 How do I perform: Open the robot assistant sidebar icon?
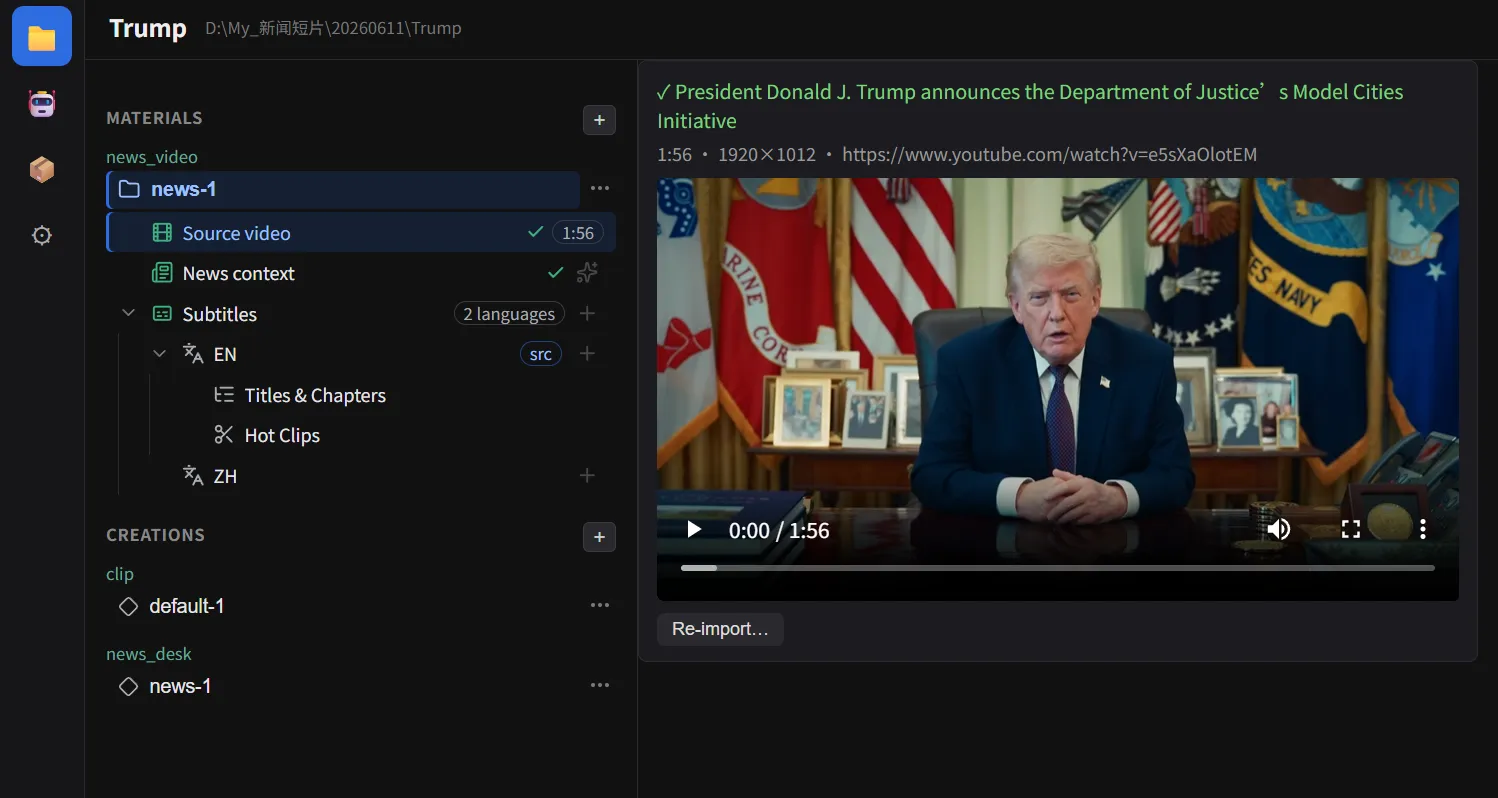click(42, 104)
